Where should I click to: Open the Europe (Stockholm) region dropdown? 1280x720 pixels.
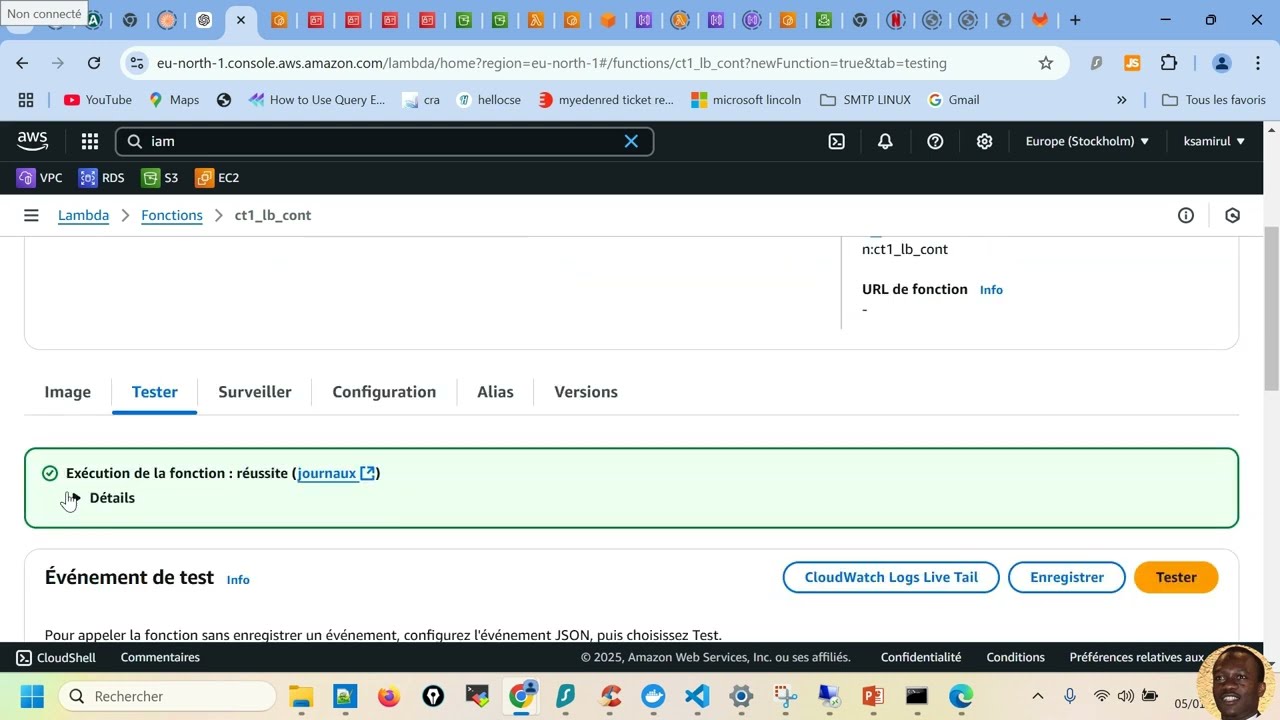pos(1087,141)
